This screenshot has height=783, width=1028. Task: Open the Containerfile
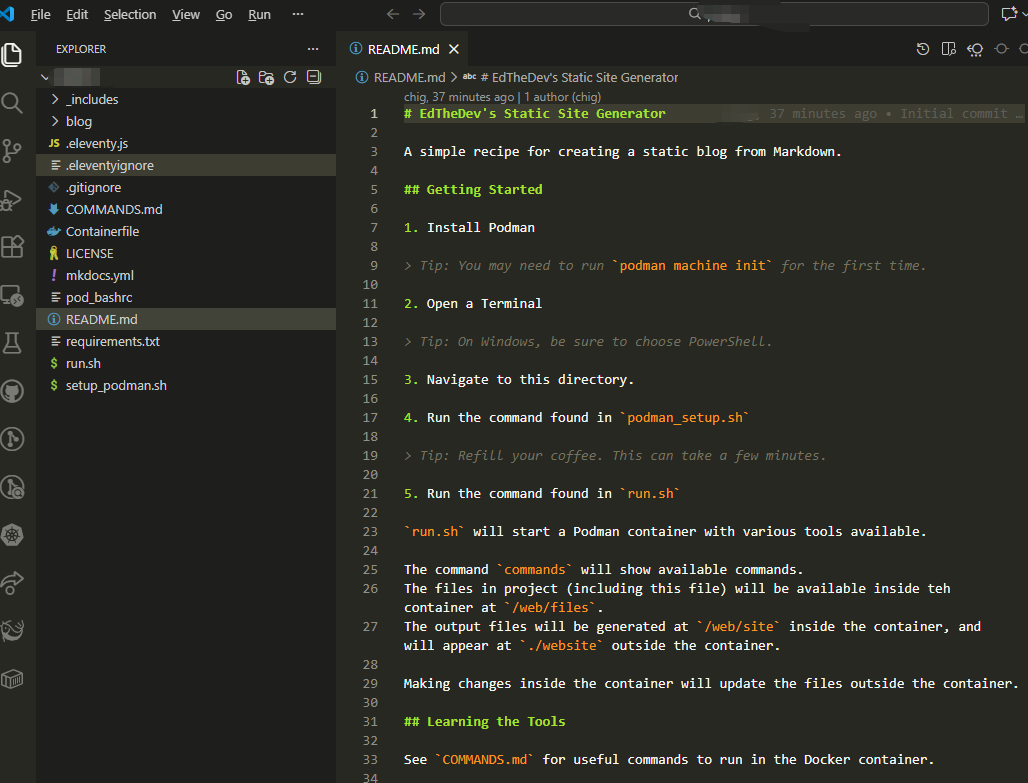point(102,231)
